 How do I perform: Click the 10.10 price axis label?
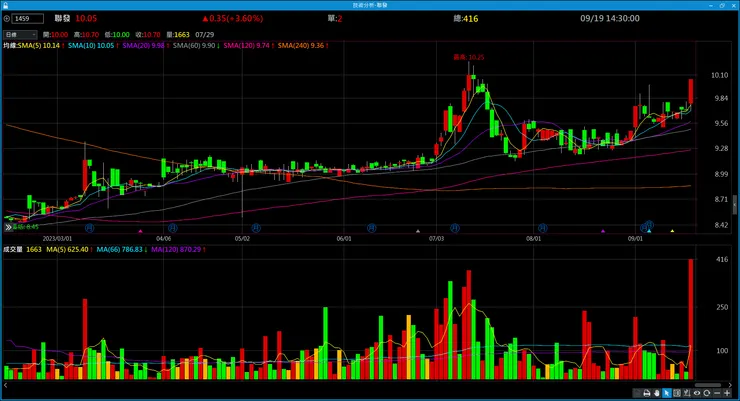point(719,75)
